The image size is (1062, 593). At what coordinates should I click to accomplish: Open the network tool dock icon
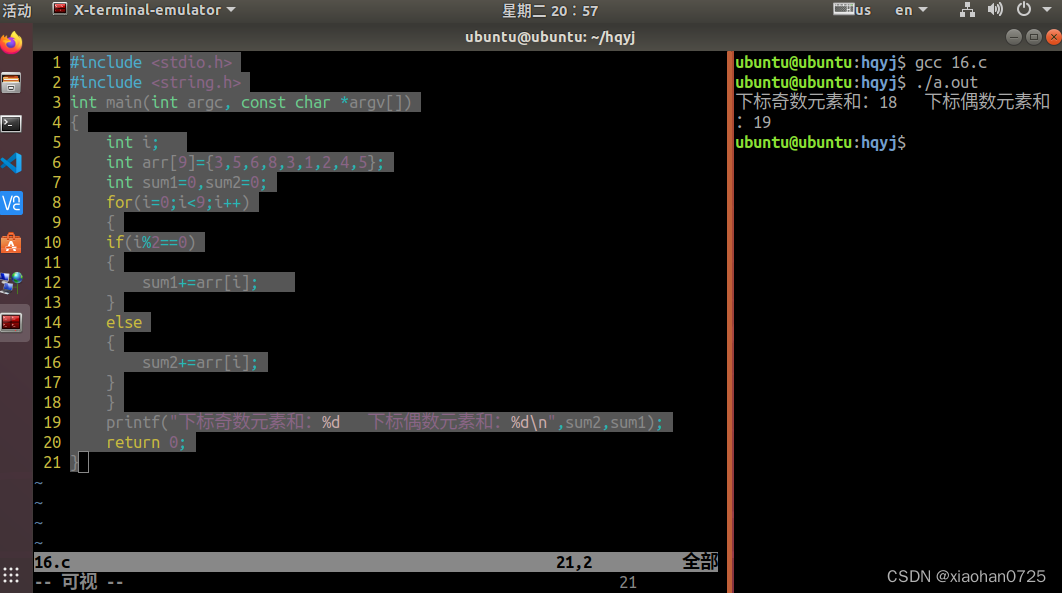point(12,283)
